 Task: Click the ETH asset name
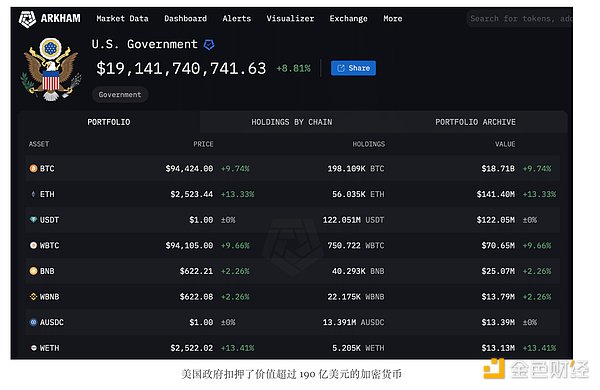tap(47, 194)
